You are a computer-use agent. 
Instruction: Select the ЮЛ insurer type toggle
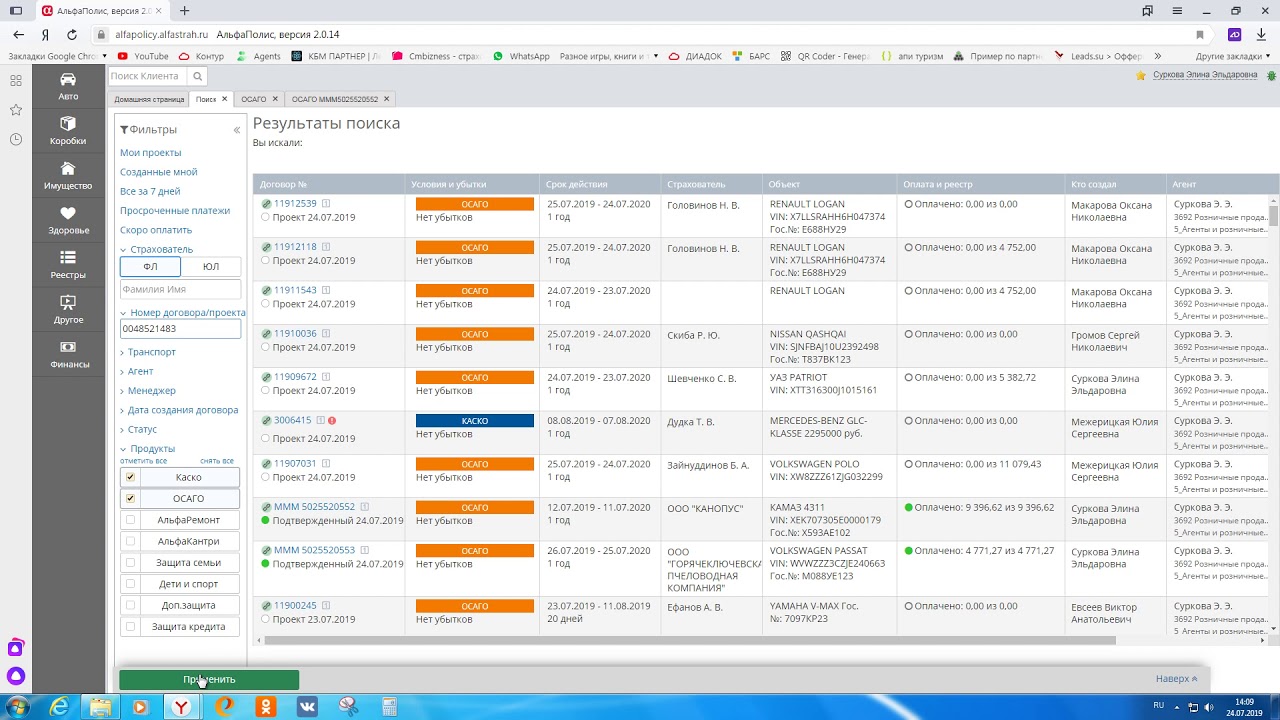pos(211,267)
